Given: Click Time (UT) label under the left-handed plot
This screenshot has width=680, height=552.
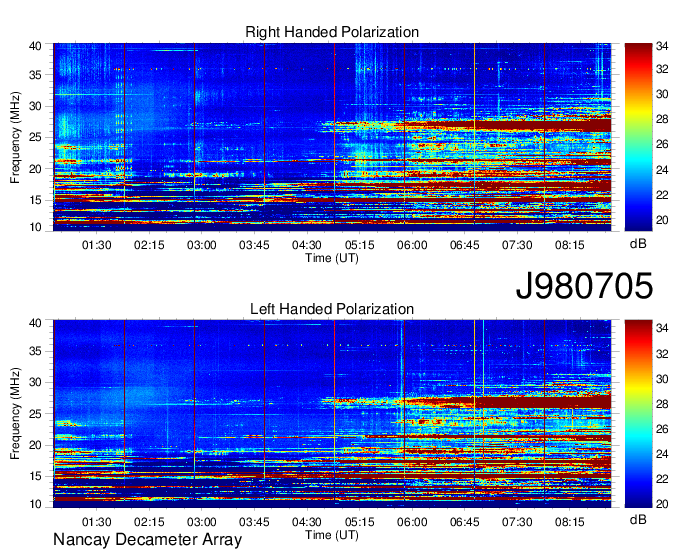Looking at the screenshot, I should [x=332, y=535].
